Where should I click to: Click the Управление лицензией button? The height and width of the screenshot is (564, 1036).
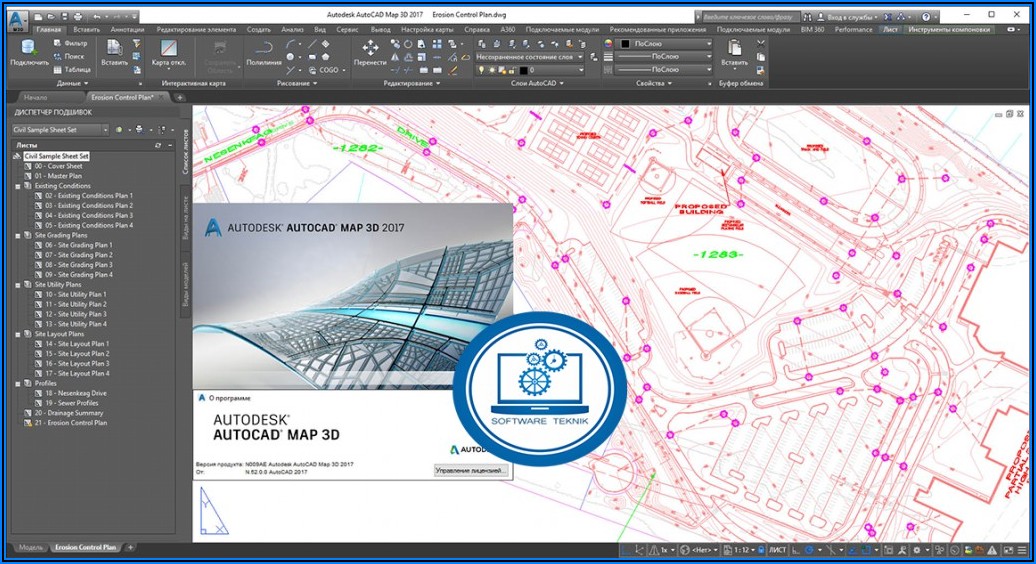click(471, 469)
